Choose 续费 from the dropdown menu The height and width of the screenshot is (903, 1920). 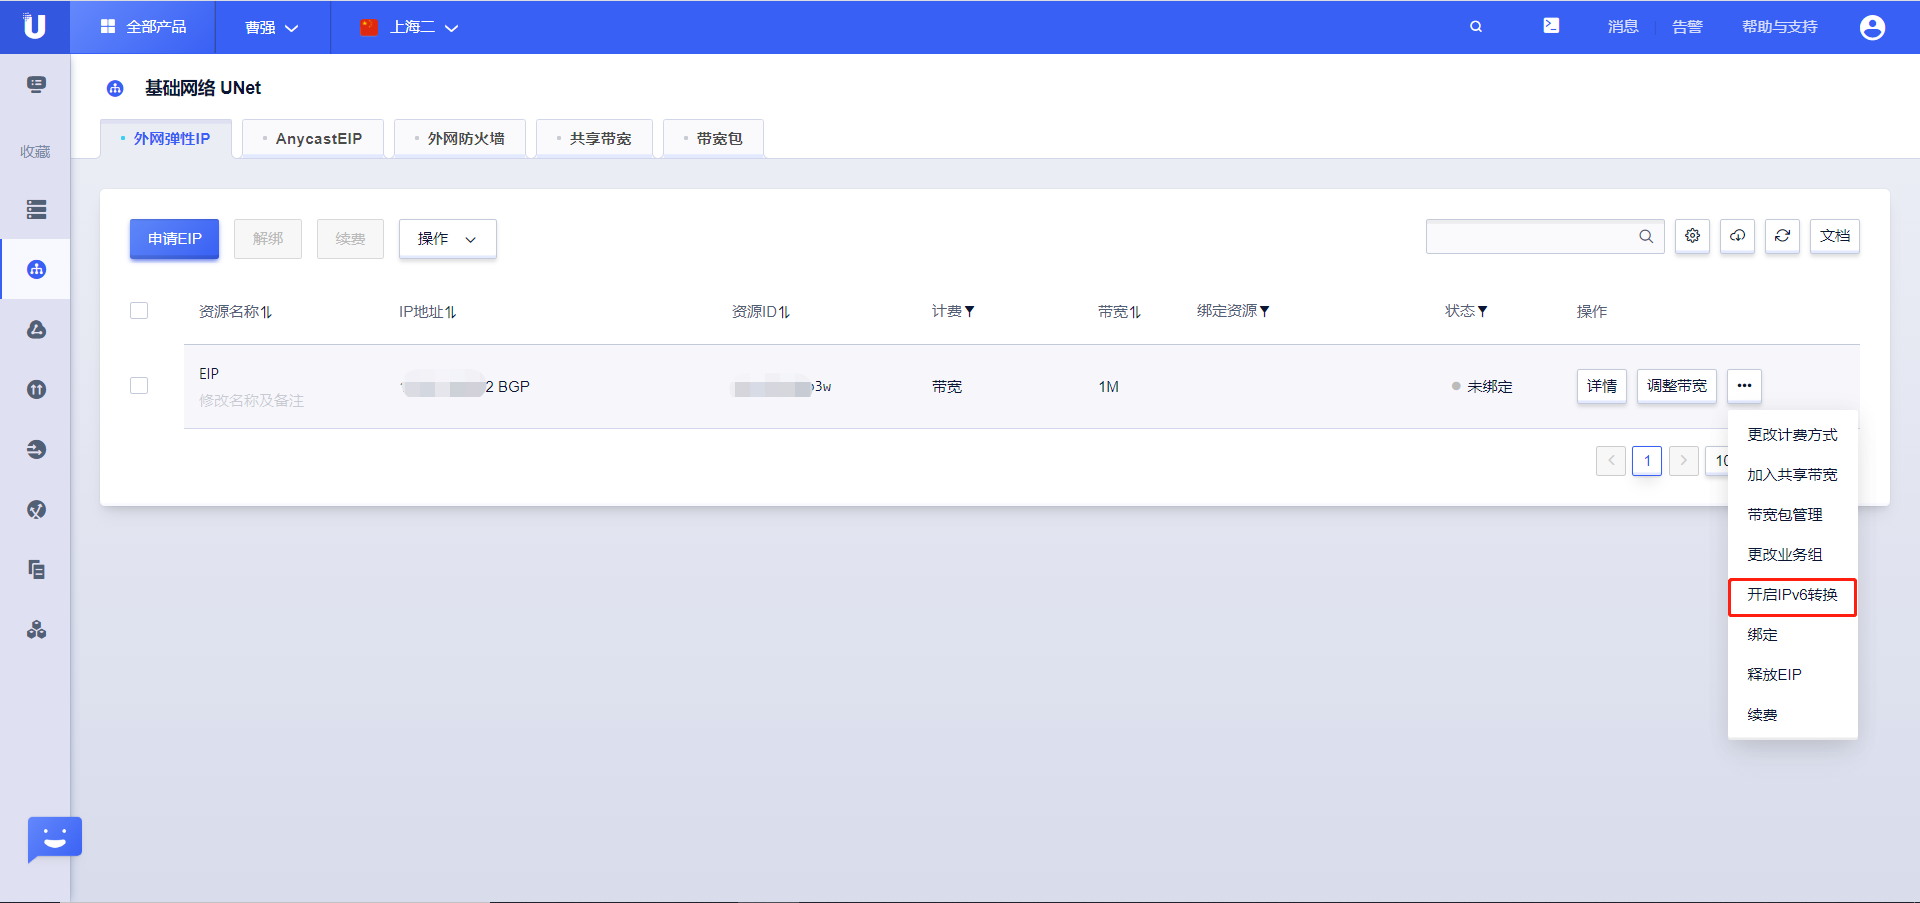[x=1792, y=715]
